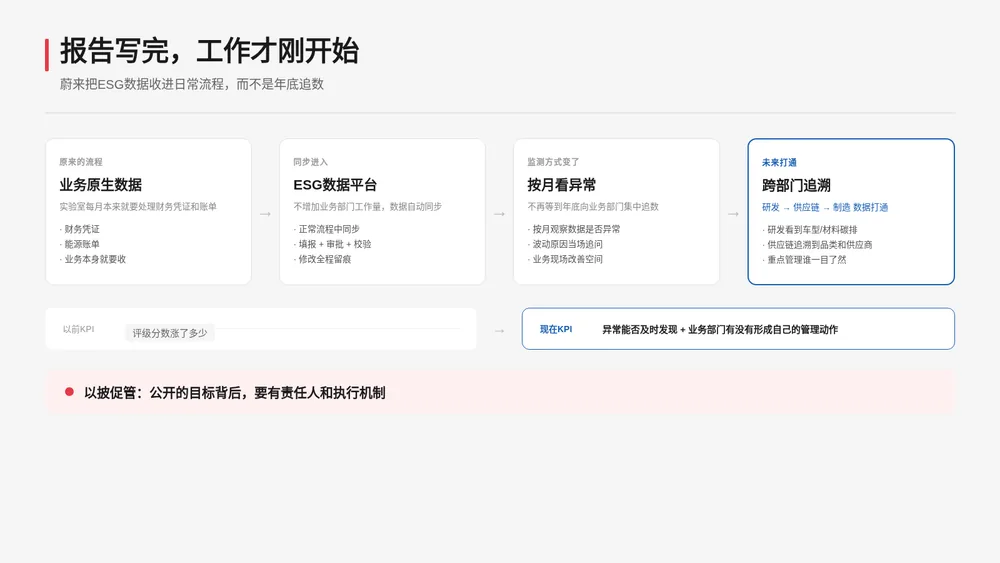Click the conclusion "以披促管：公开的目标背后，要有责任人和执行机制"
This screenshot has width=1000, height=563.
pyautogui.click(x=235, y=393)
